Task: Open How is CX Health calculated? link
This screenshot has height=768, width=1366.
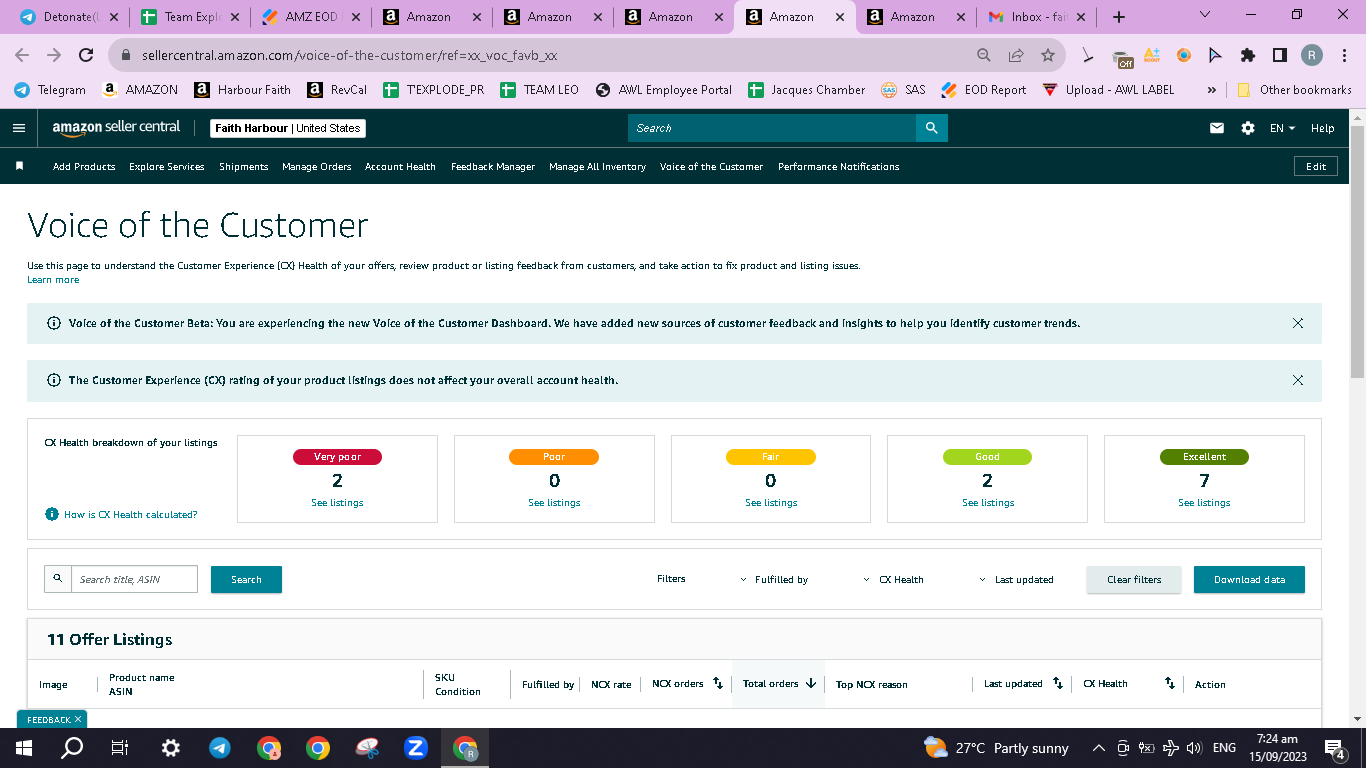Action: click(131, 514)
